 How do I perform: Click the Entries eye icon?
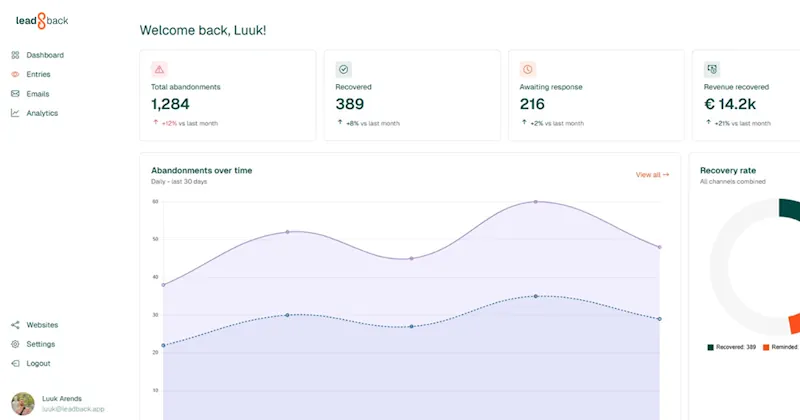(15, 75)
